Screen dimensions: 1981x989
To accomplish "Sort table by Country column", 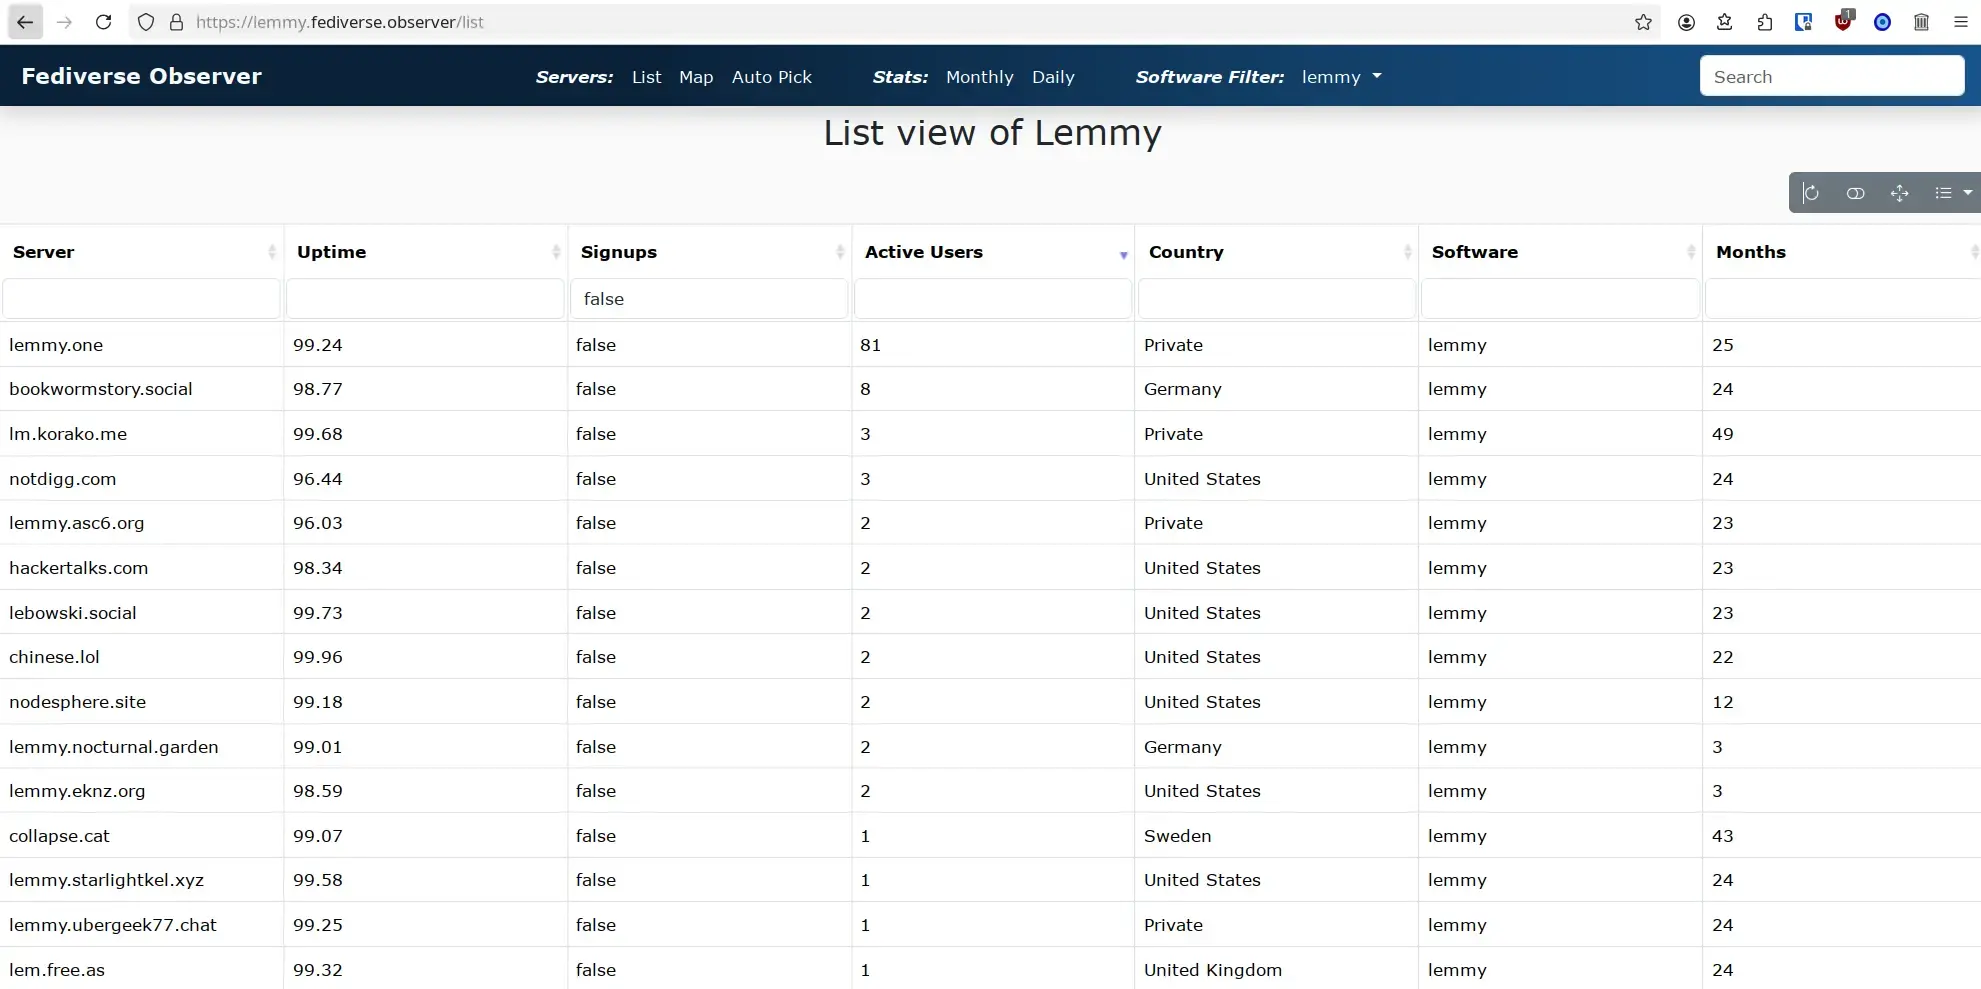I will pyautogui.click(x=1277, y=252).
